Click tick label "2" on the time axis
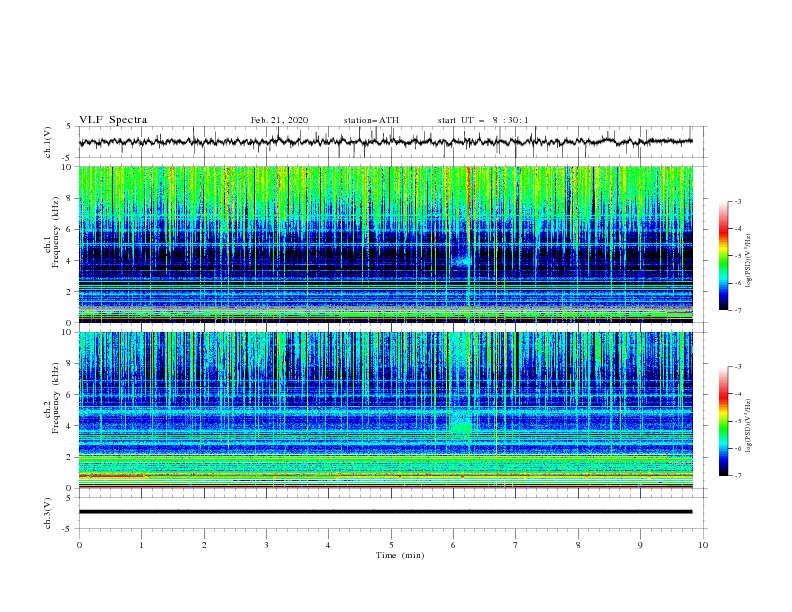 tap(204, 545)
